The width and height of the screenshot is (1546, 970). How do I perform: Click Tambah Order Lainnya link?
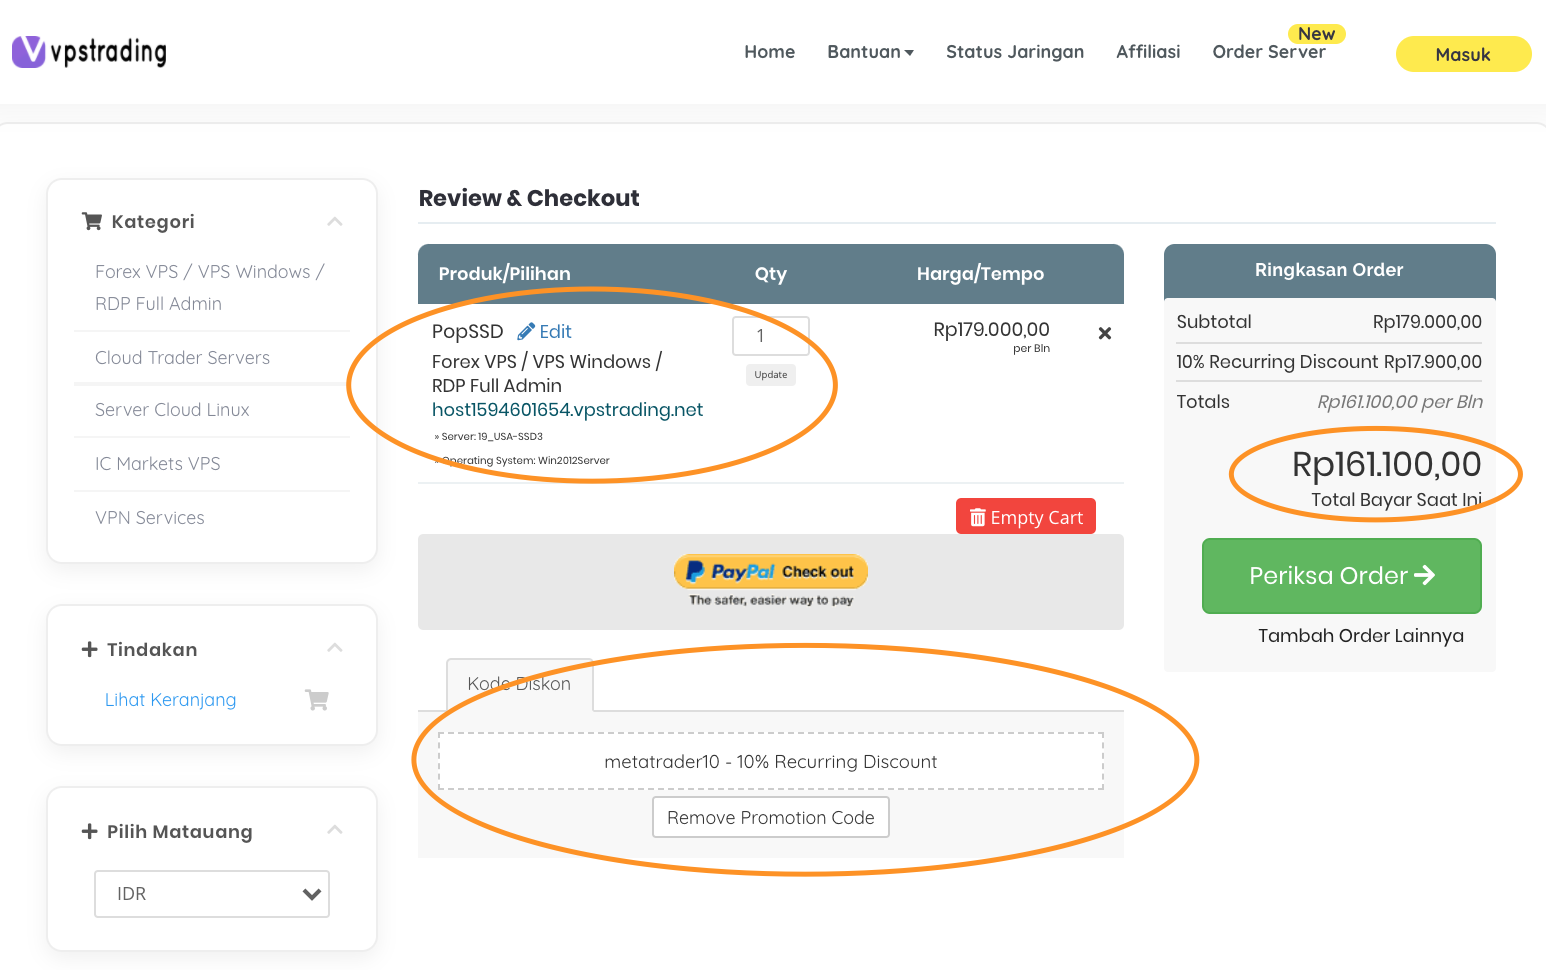coord(1360,636)
